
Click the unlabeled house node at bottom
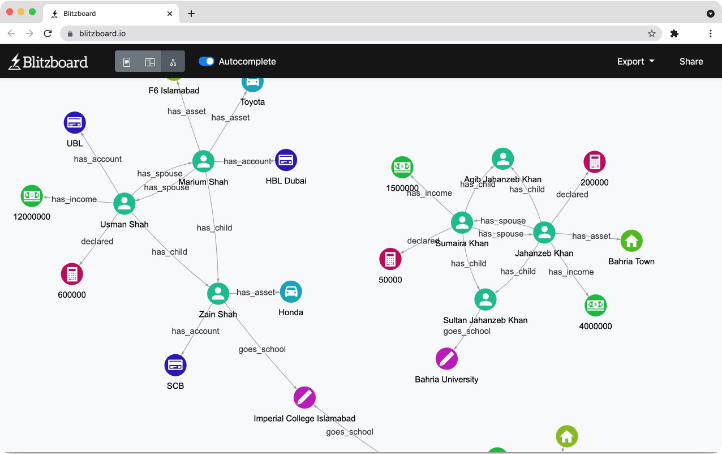coord(567,436)
